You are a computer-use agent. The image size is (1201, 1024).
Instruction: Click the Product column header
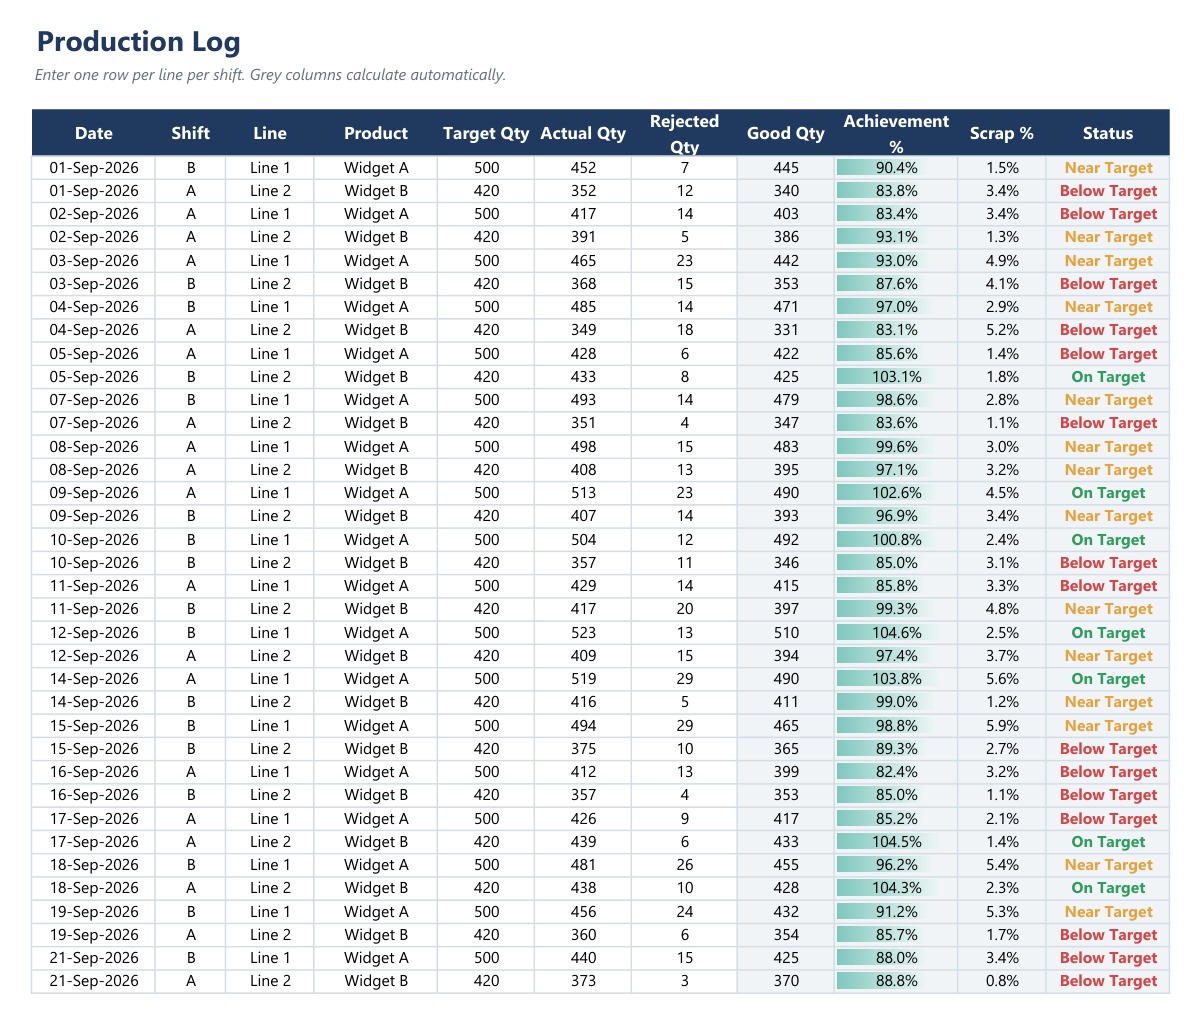click(376, 133)
